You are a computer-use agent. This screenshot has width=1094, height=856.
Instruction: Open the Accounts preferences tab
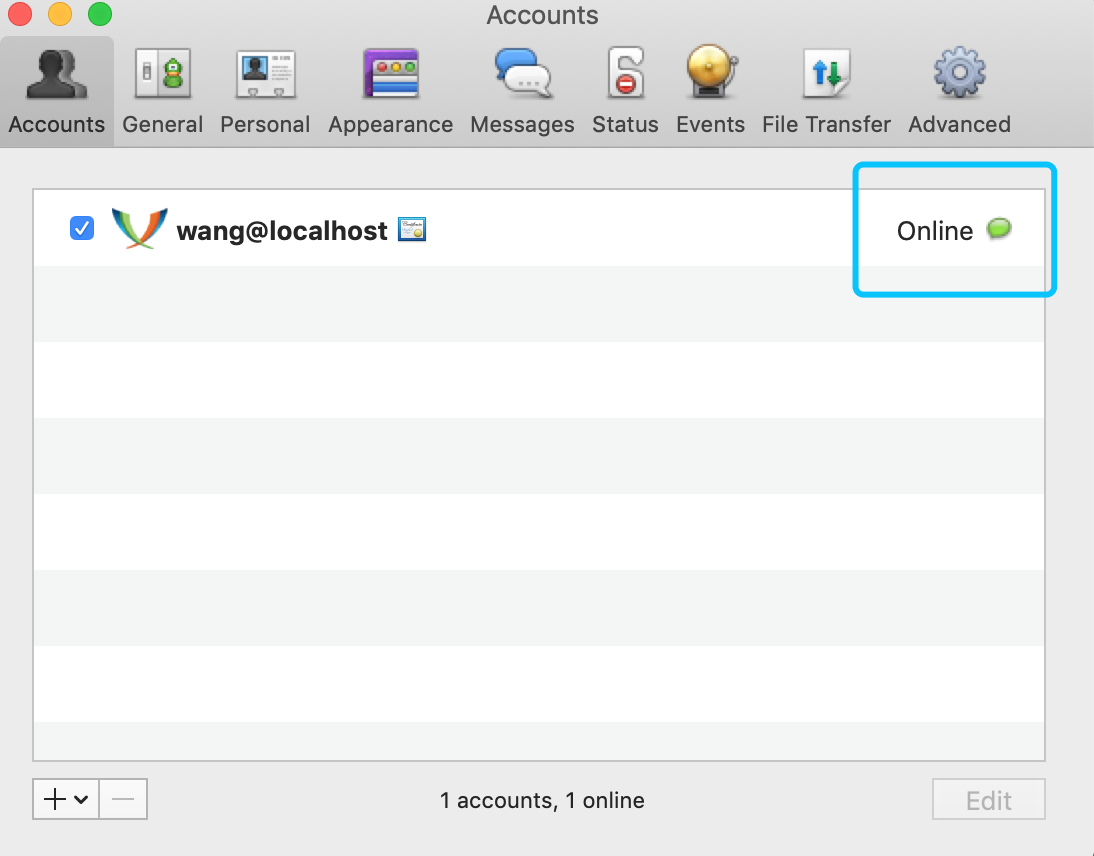(x=57, y=91)
